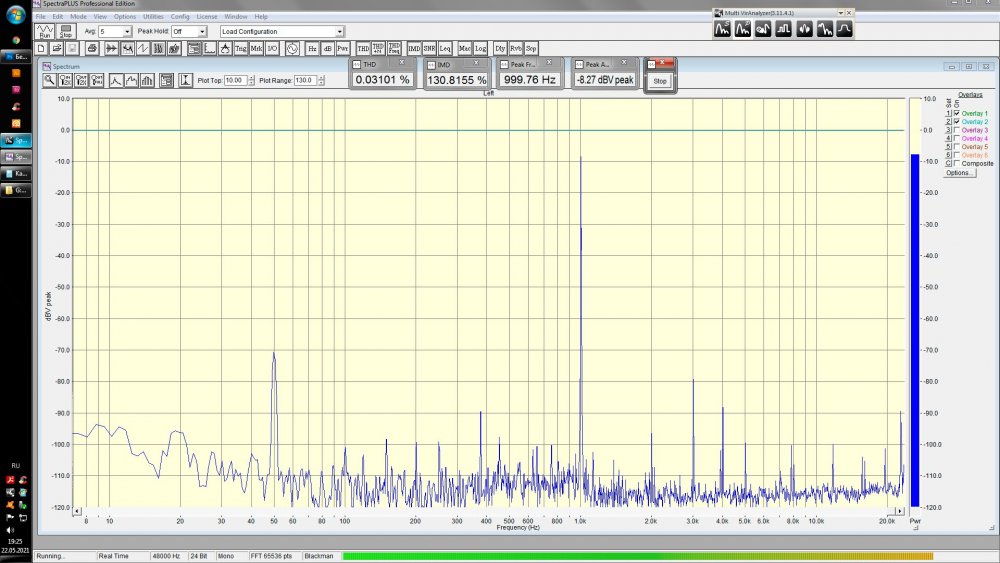Expand the Peak Hold dropdown
The width and height of the screenshot is (1000, 563).
click(202, 32)
